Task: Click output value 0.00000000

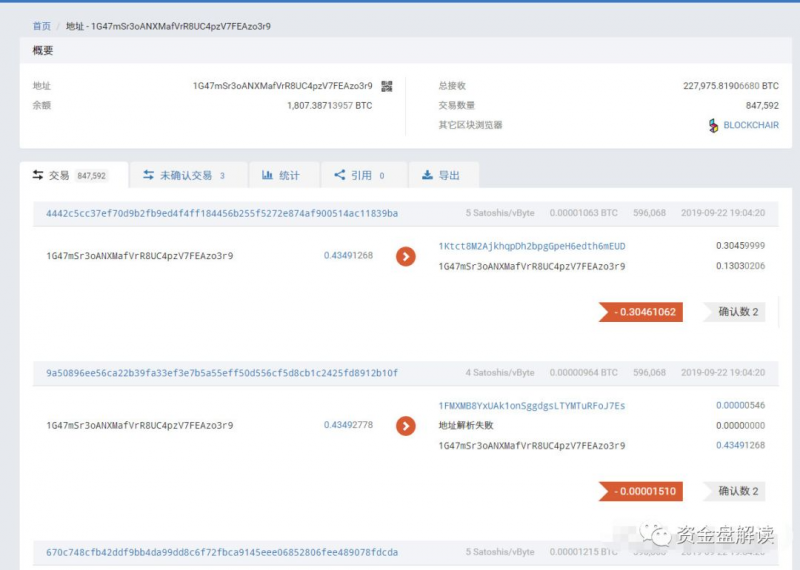Action: [x=740, y=425]
